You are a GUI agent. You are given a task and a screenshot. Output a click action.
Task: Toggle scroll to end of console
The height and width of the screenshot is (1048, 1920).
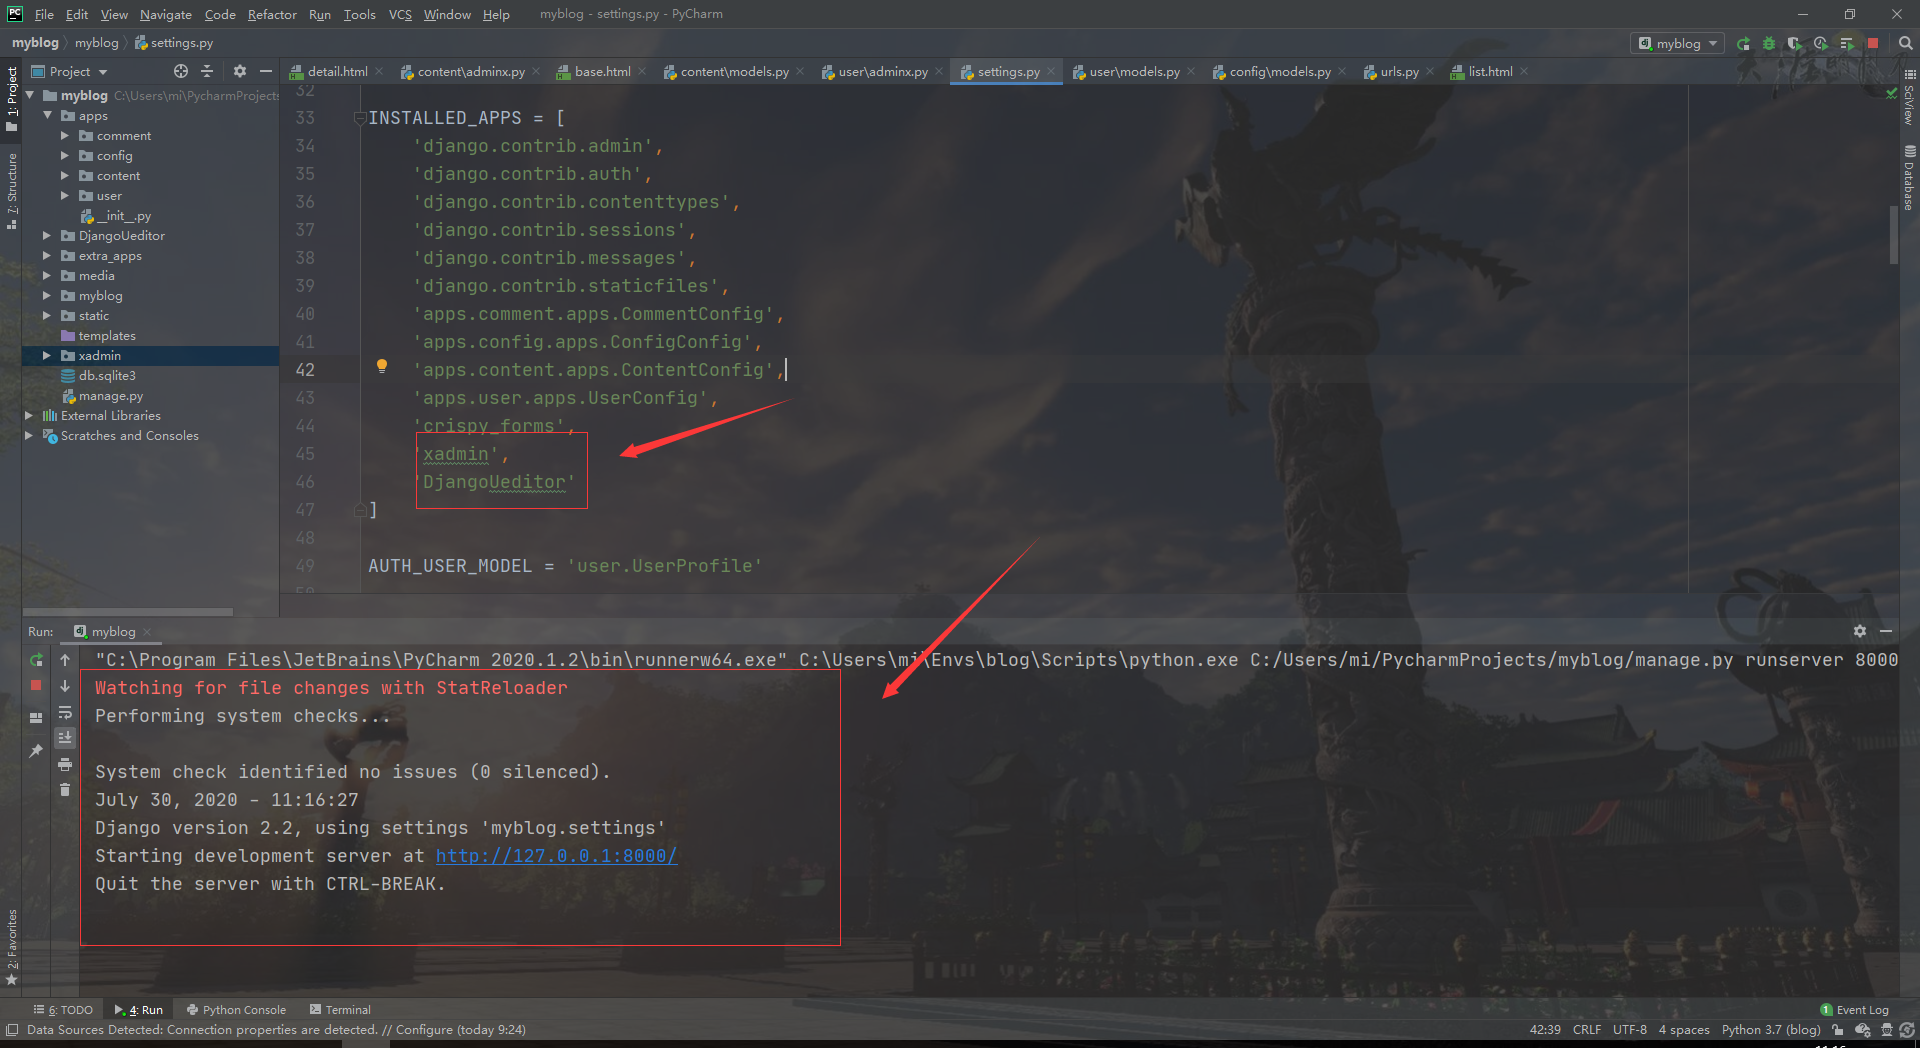(x=65, y=738)
